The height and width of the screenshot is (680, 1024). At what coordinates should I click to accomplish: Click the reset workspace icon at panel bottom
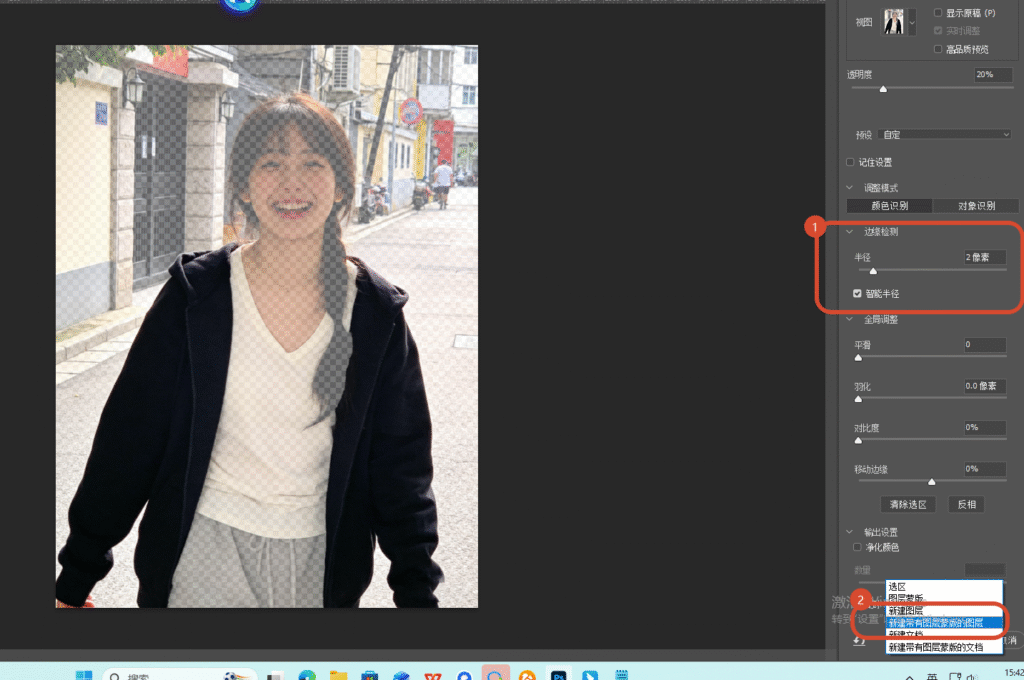coord(859,641)
